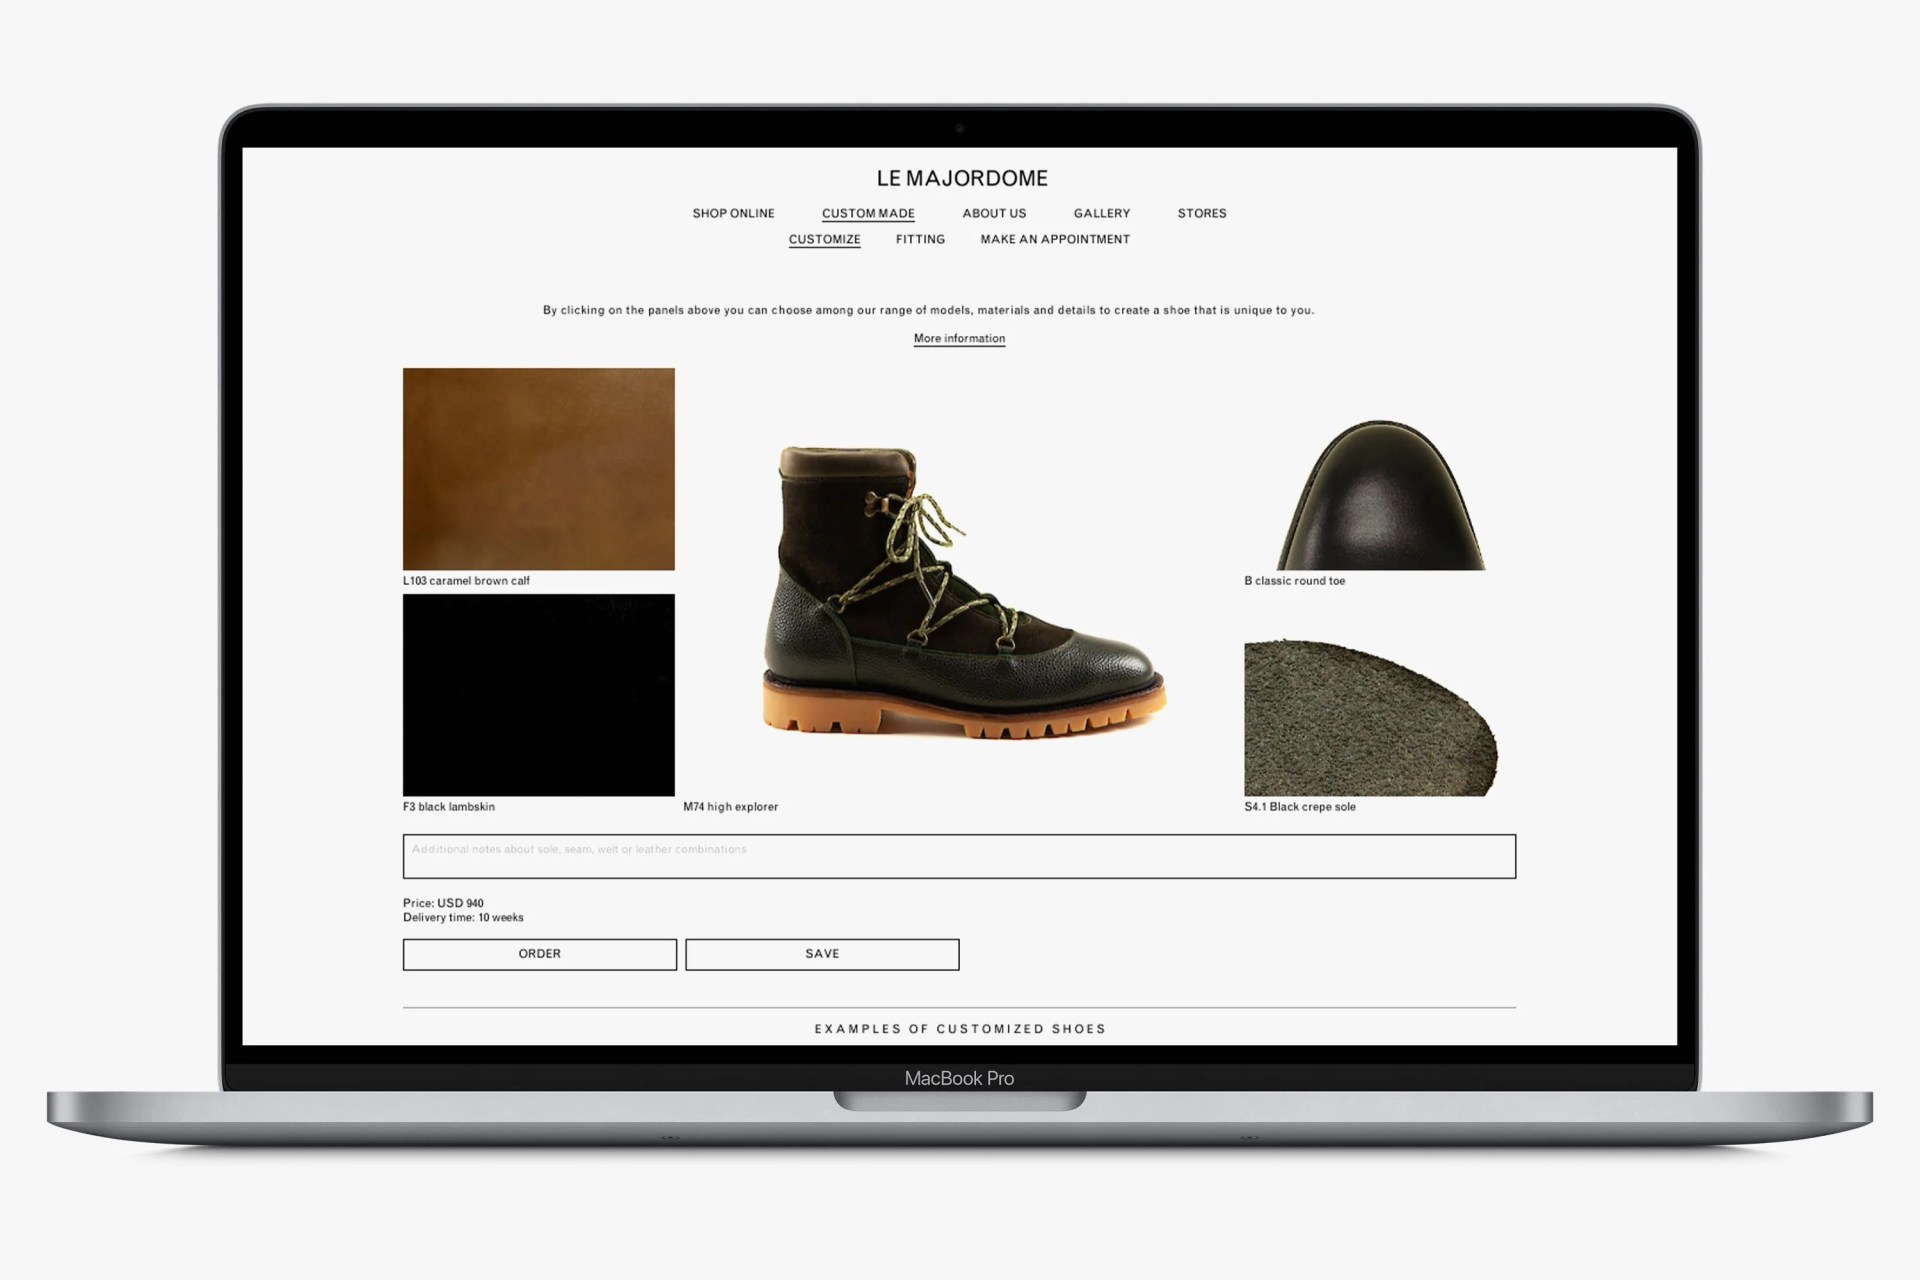Select the black crepe sole panel

coord(1371,718)
